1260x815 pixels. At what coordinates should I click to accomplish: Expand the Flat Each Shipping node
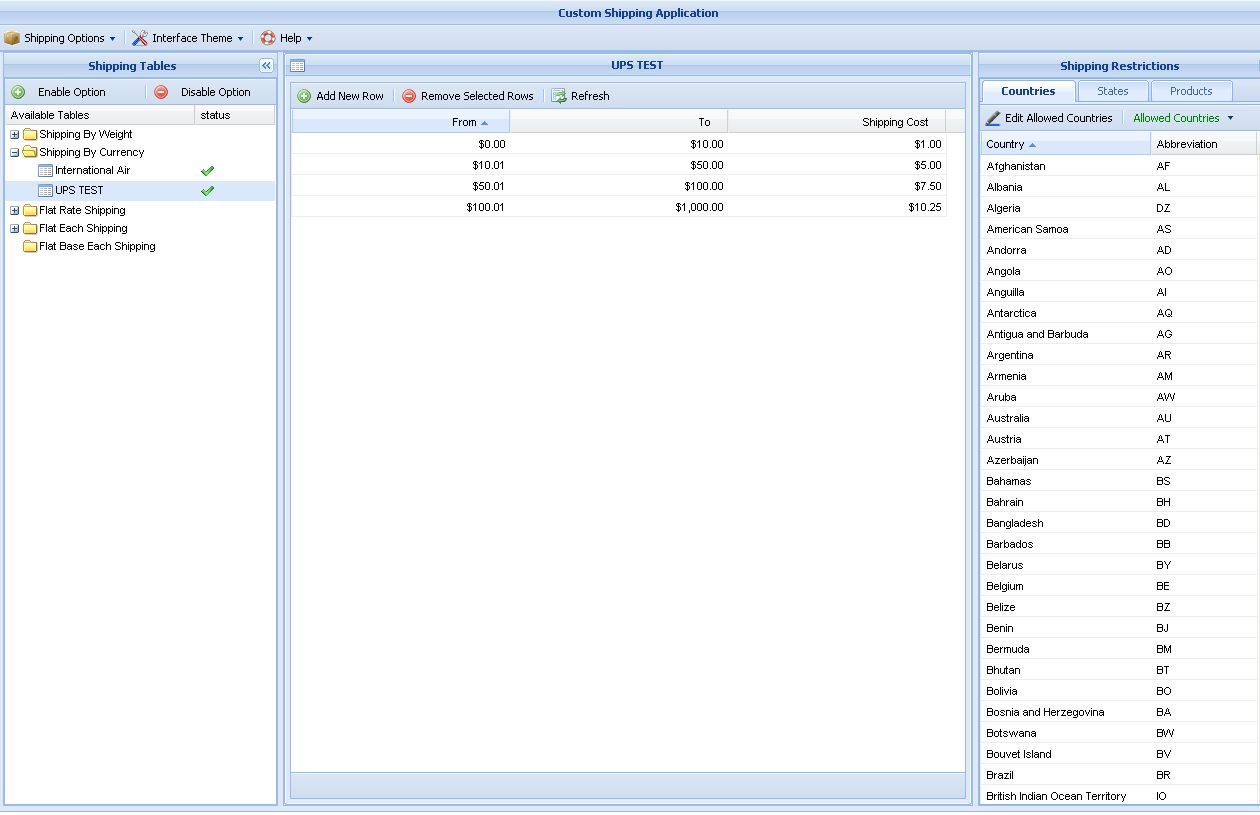[x=15, y=228]
